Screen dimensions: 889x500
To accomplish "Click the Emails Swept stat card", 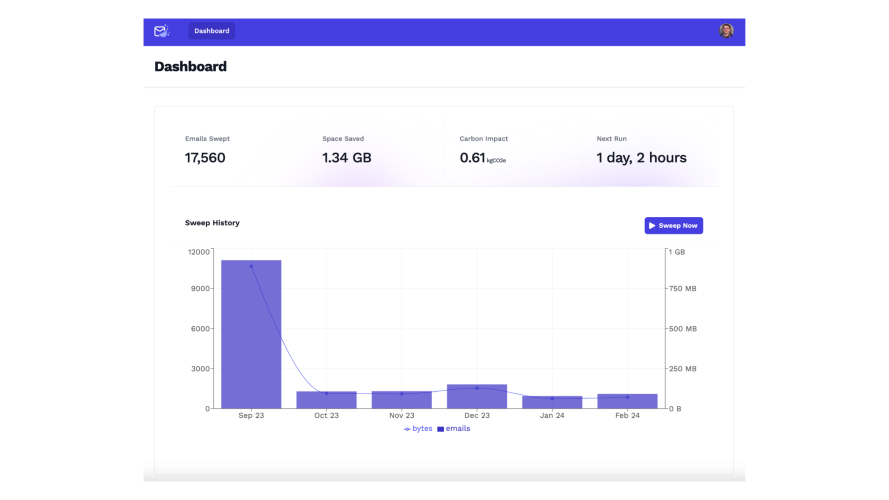I will pyautogui.click(x=239, y=150).
